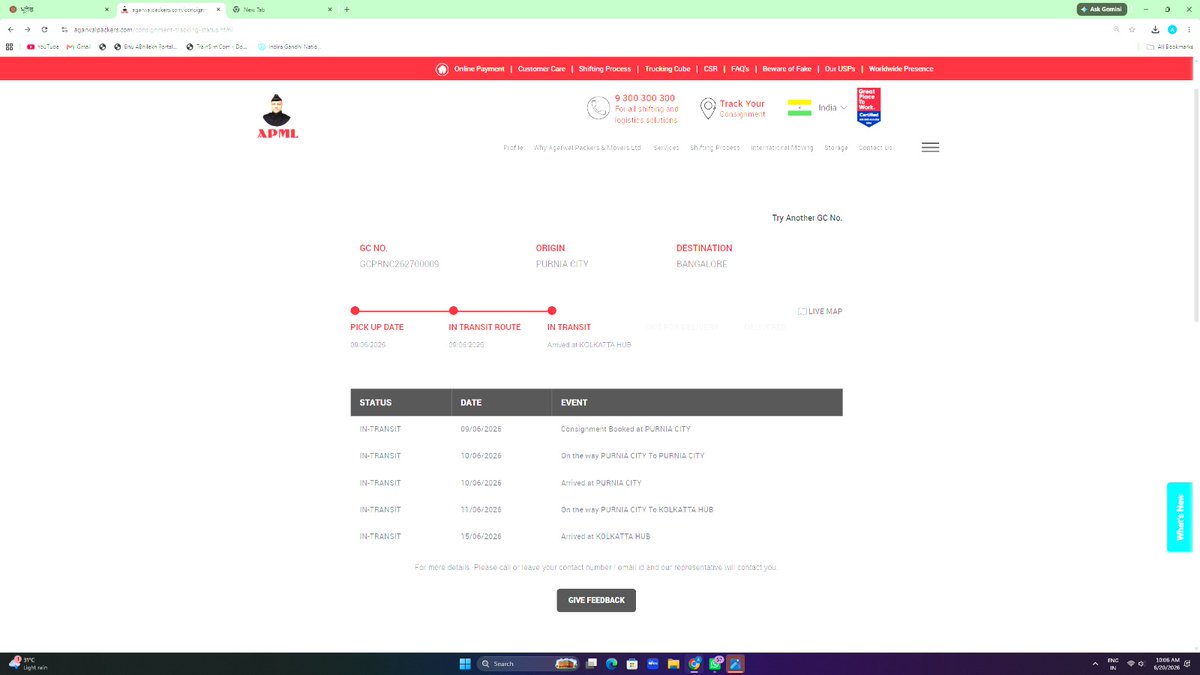Open the YouTube bookmark
Screen dimensions: 1200x675
pyautogui.click(x=43, y=46)
